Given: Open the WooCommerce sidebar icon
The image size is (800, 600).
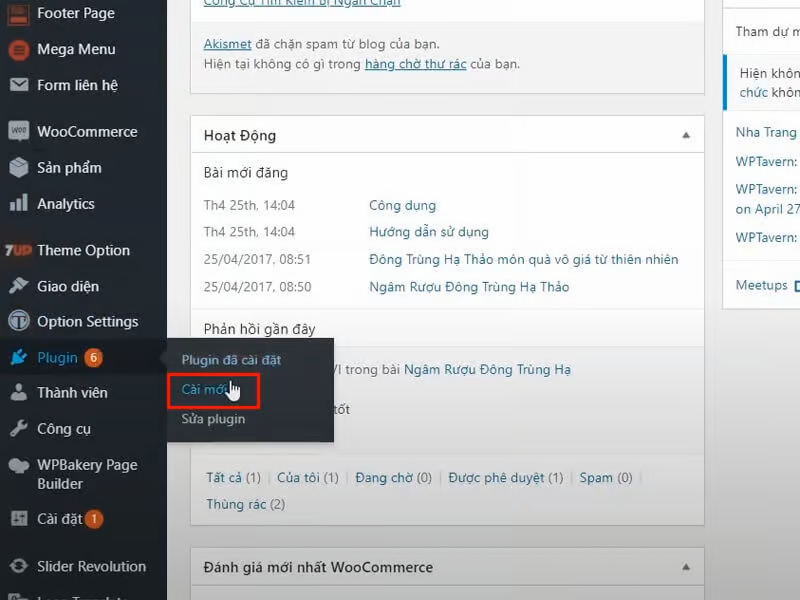Looking at the screenshot, I should pyautogui.click(x=20, y=131).
